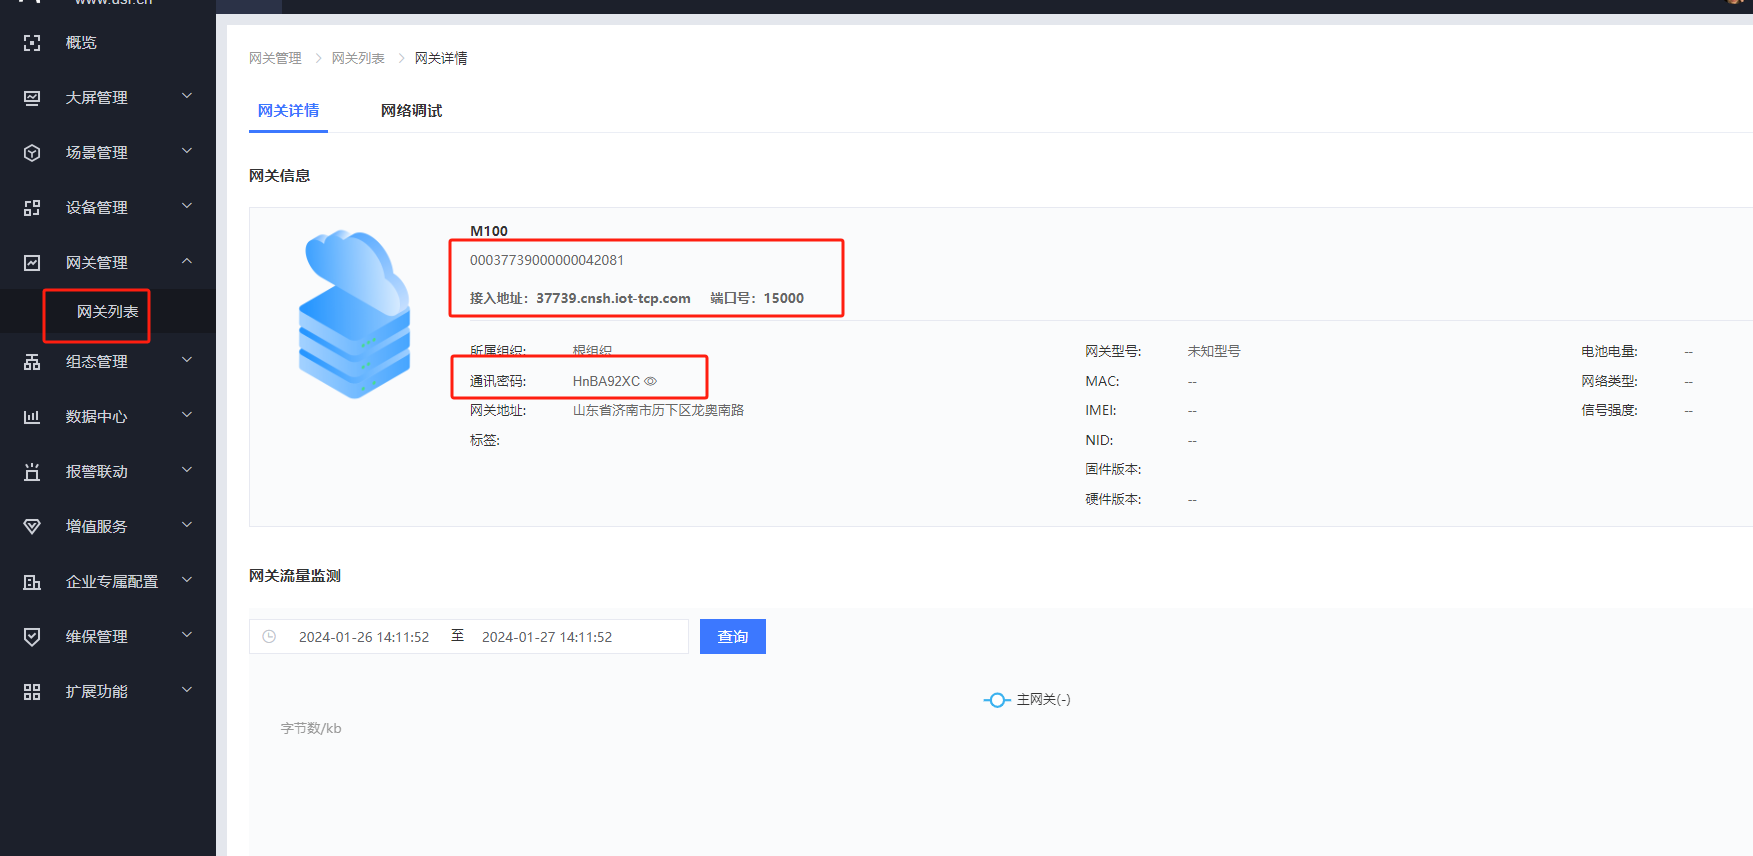1753x856 pixels.
Task: Click the 字节数/kb axis label
Action: 311,728
